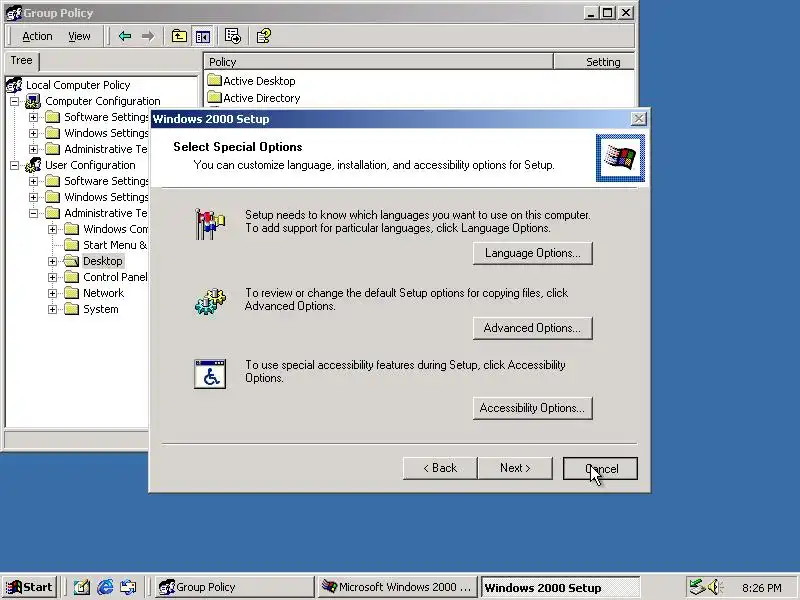Expand Network tree node
Viewport: 800px width, 600px height.
pos(53,293)
